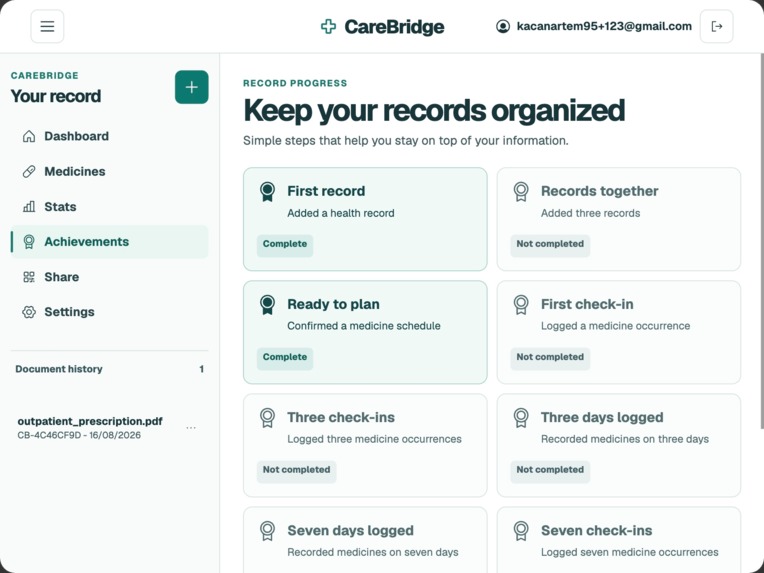Click "Logged seven medicine occurrences" text

630,553
